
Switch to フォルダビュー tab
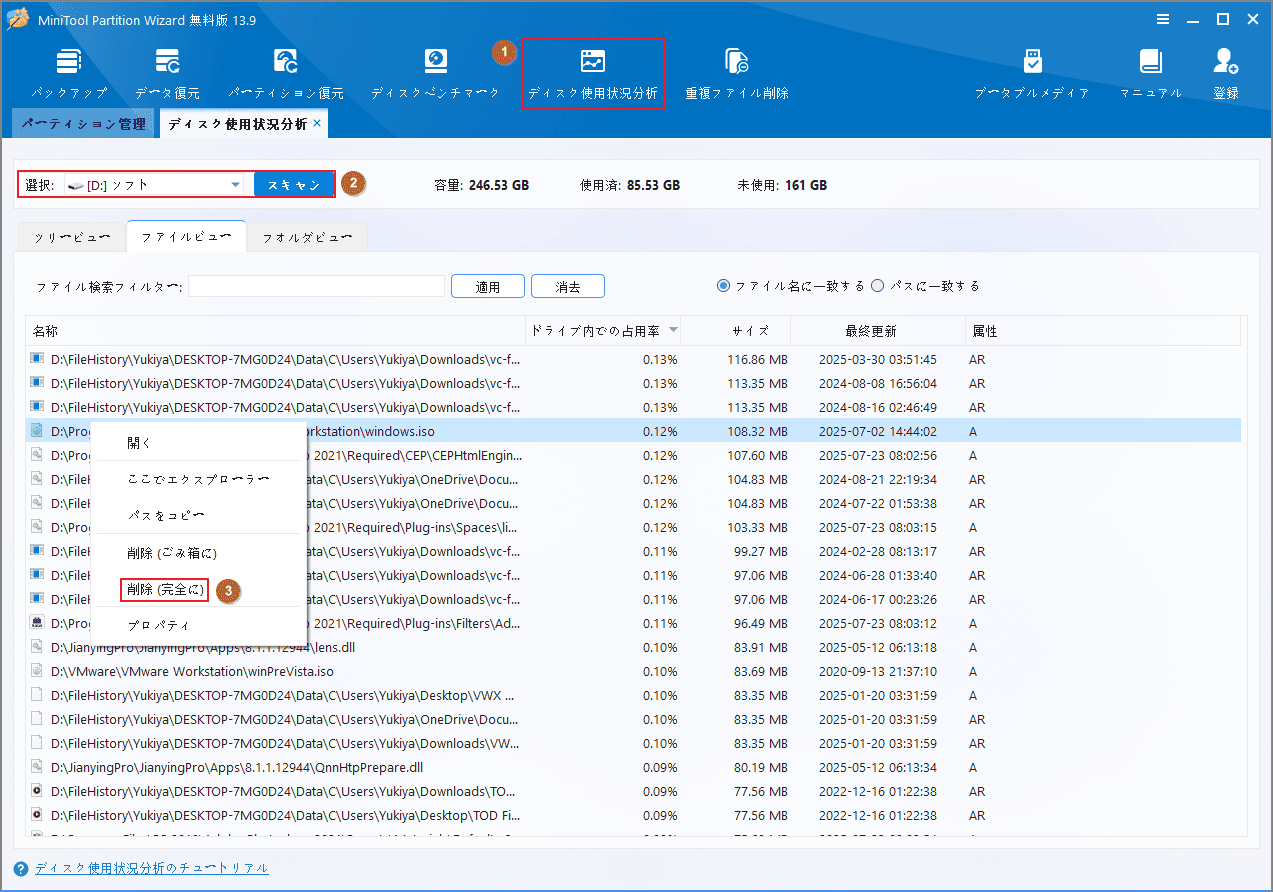(x=307, y=237)
